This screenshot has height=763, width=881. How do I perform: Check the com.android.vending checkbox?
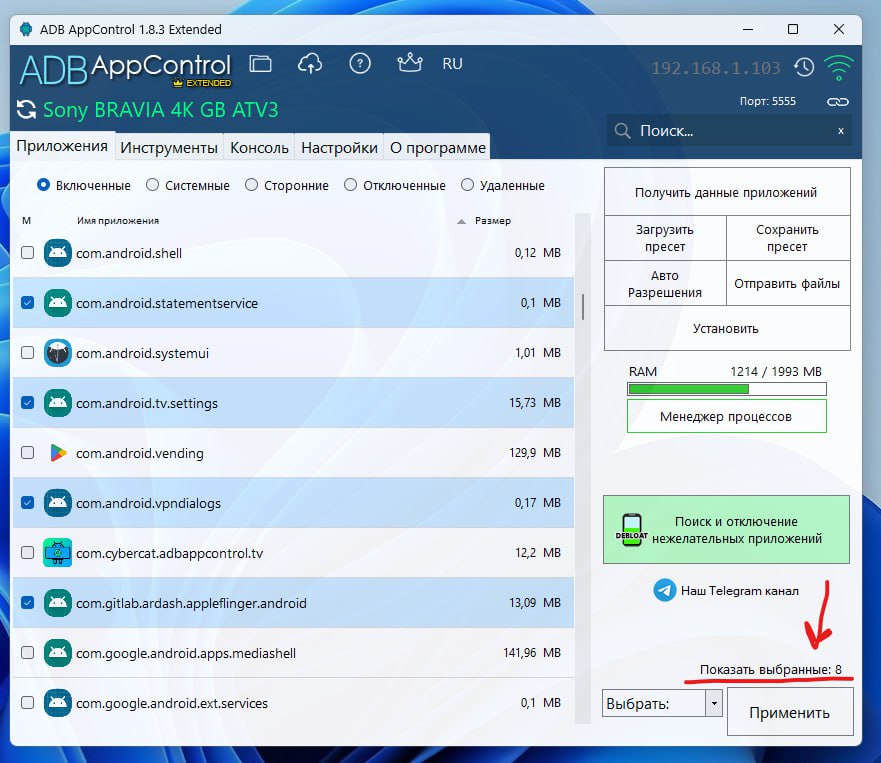click(x=28, y=453)
